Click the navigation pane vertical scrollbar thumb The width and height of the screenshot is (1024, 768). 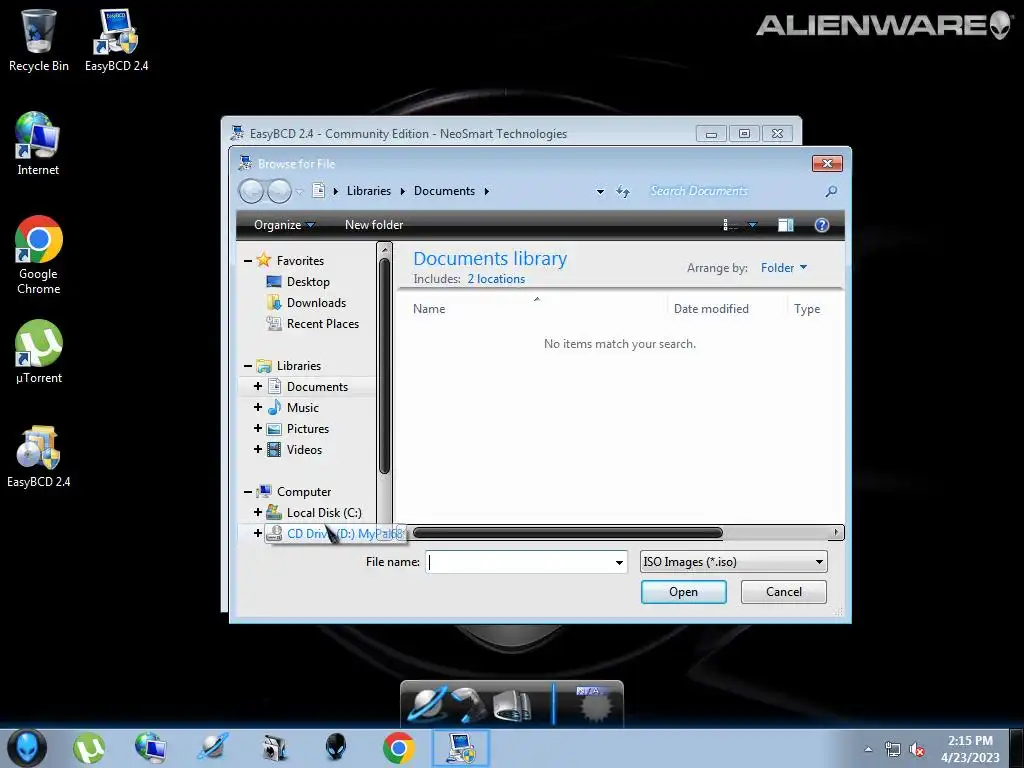(x=385, y=366)
